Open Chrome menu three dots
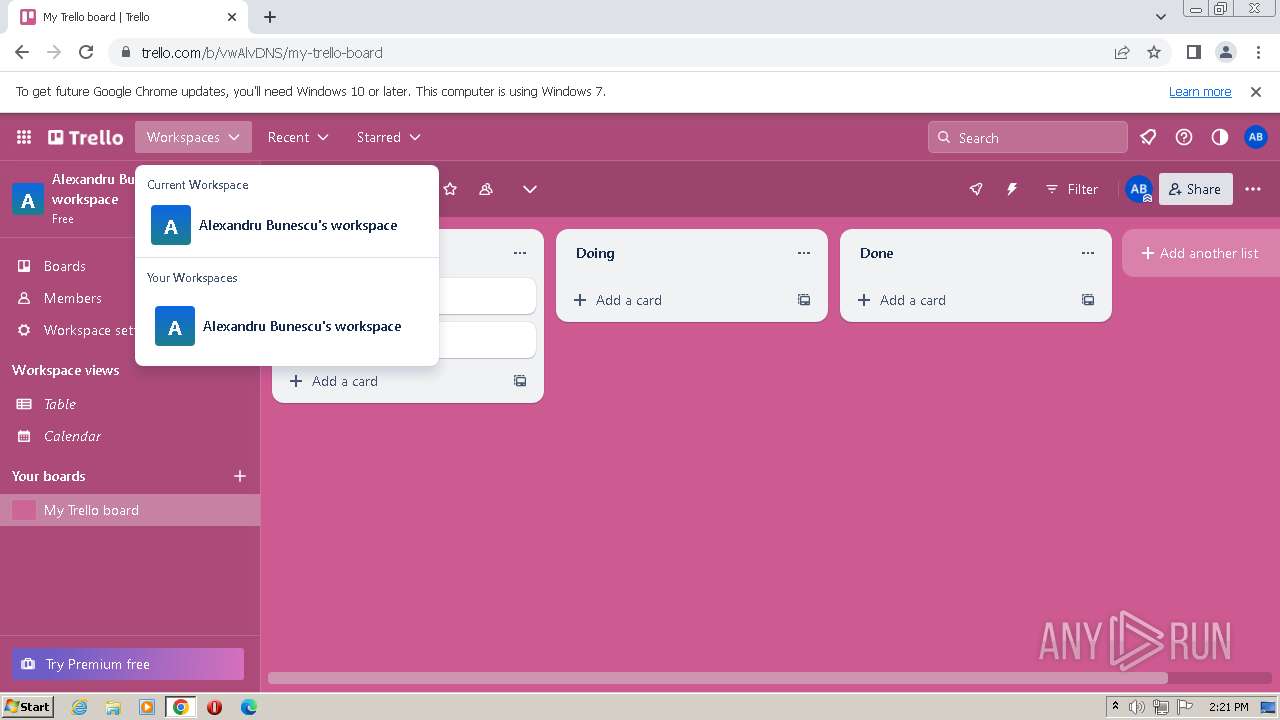Viewport: 1280px width, 720px height. pyautogui.click(x=1257, y=52)
